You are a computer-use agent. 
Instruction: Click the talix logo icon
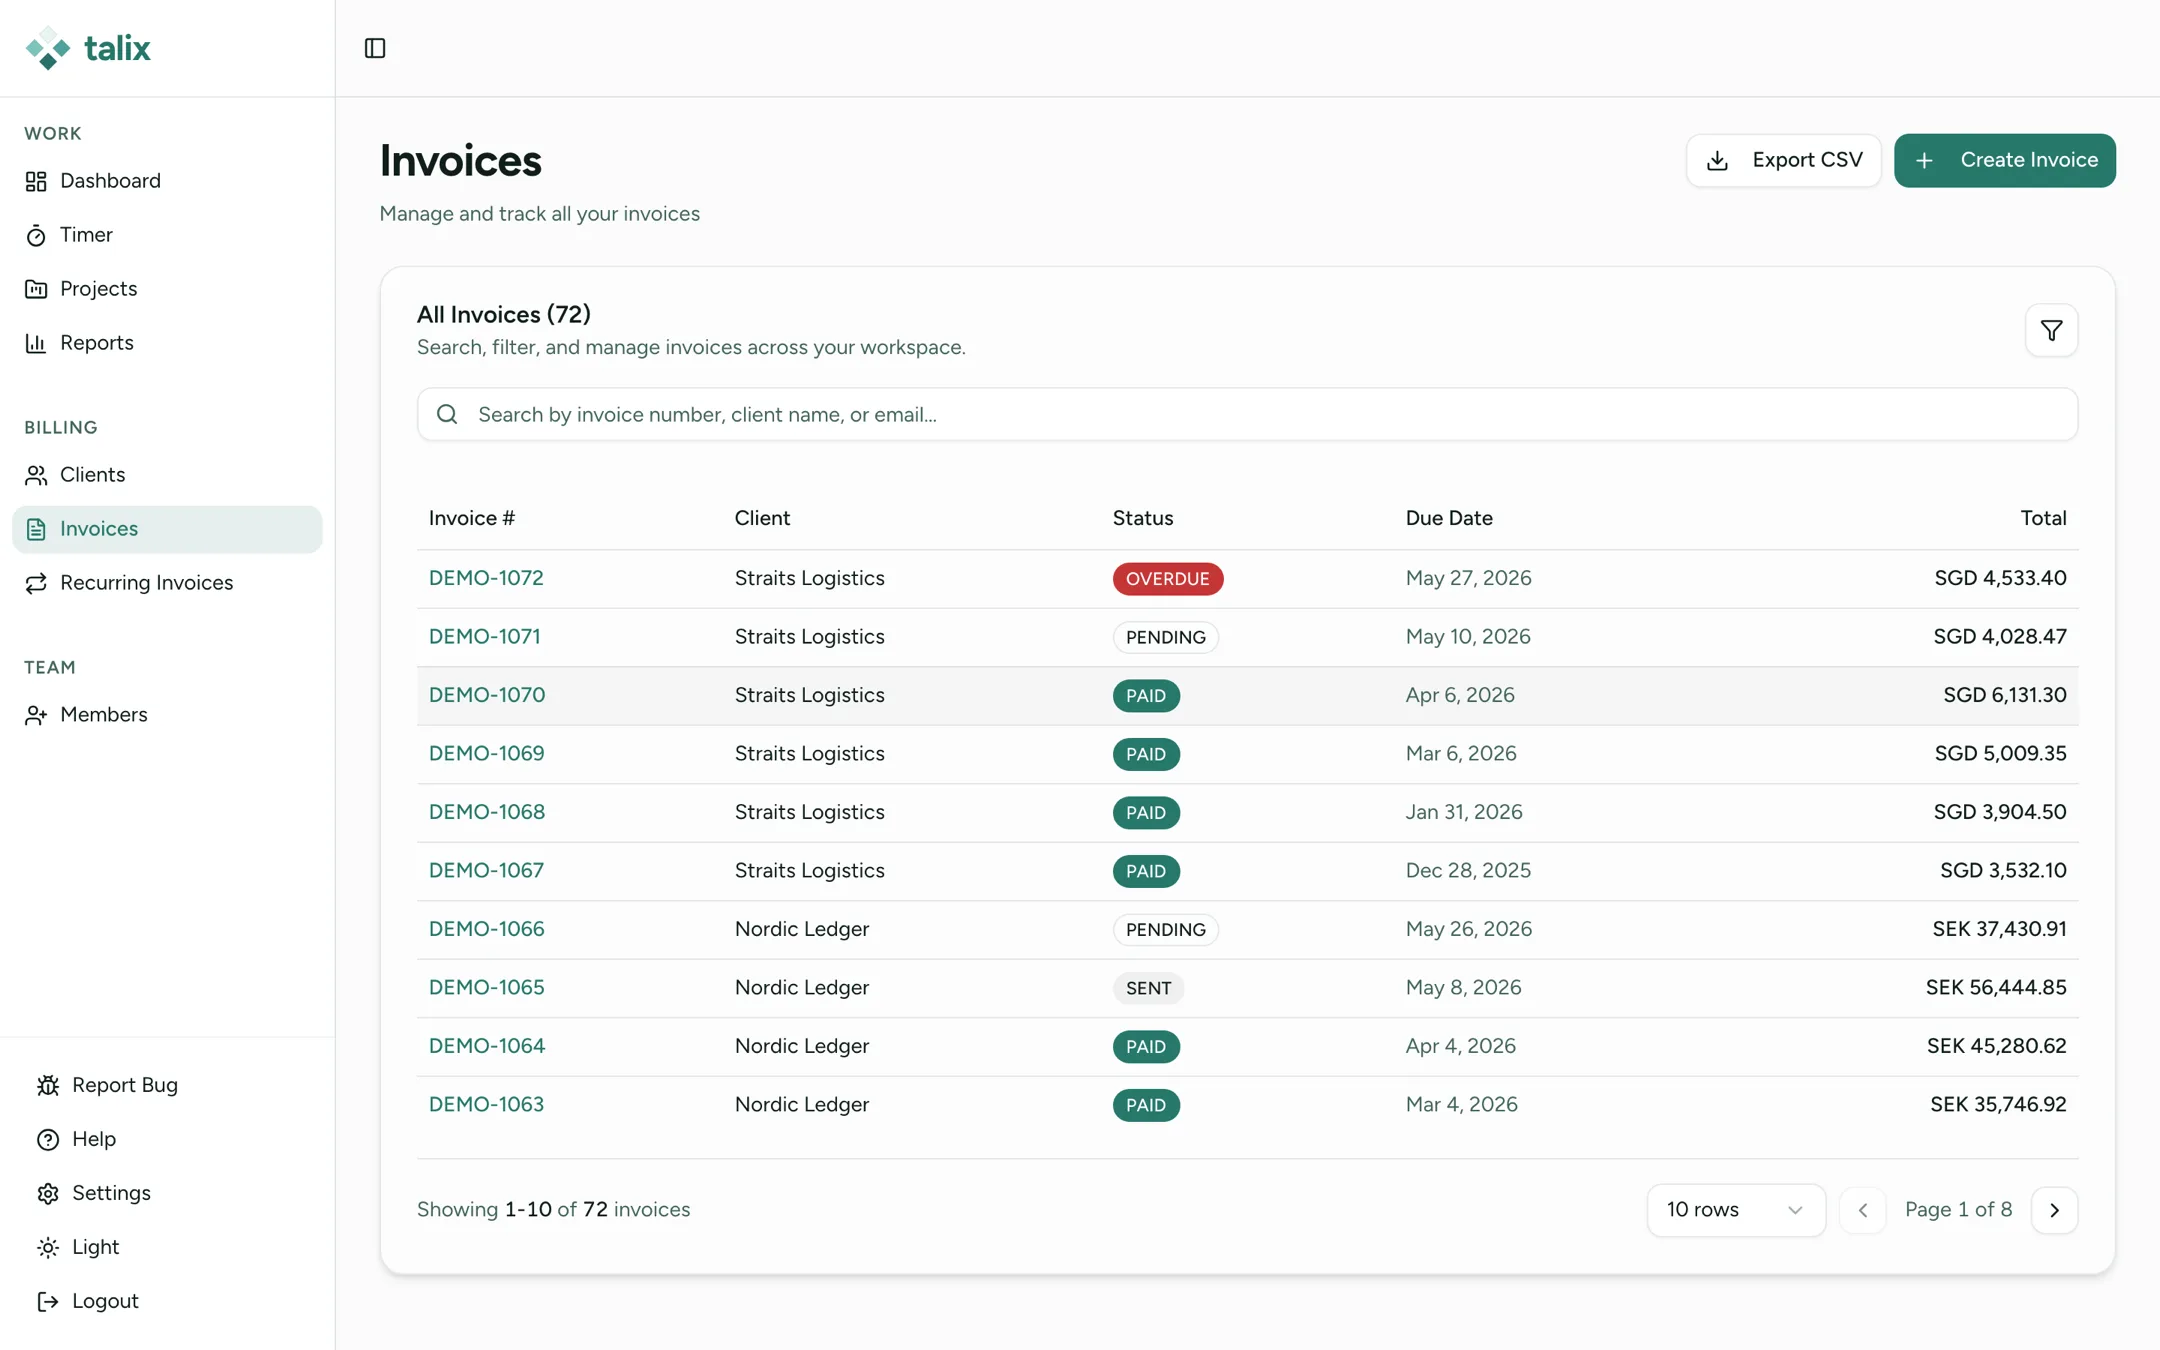pos(47,48)
